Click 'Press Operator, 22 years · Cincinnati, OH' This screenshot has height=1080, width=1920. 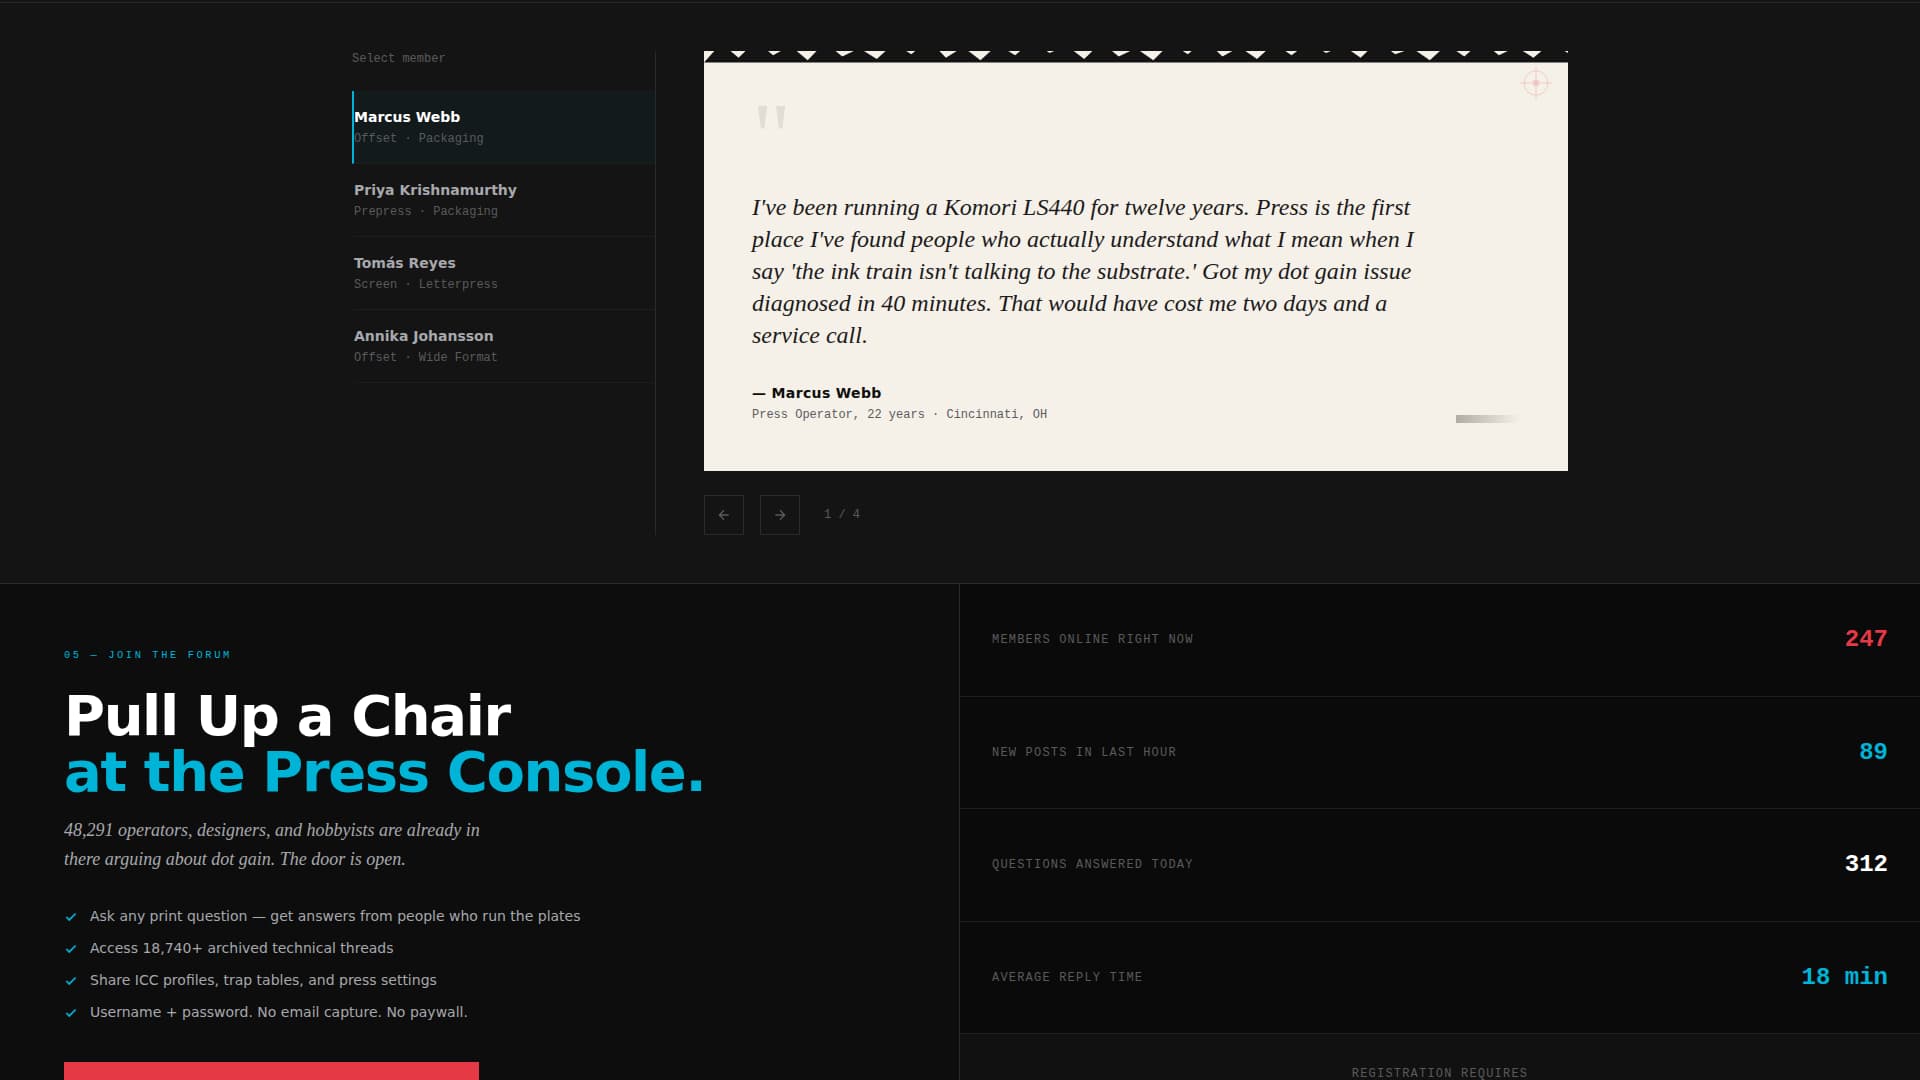click(899, 414)
